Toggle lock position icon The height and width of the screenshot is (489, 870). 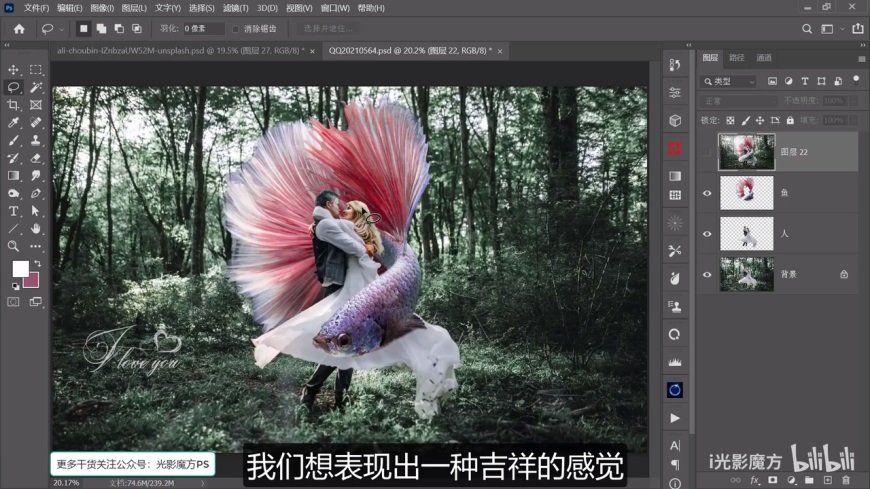click(760, 120)
